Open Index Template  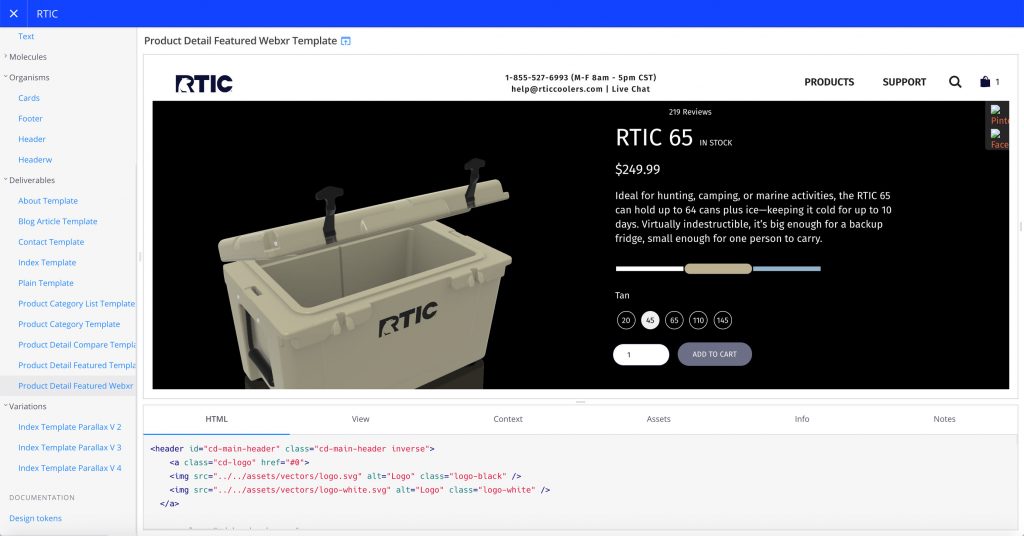(x=47, y=262)
